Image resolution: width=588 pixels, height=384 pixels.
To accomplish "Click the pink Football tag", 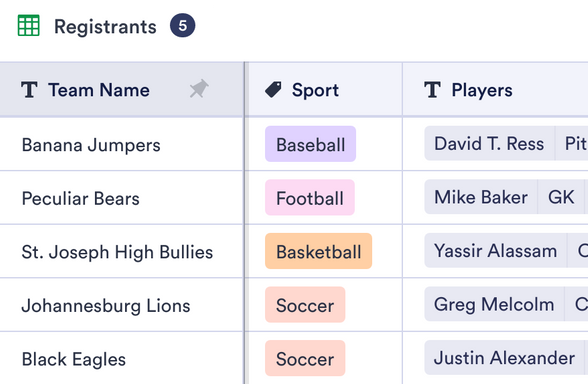I will (x=310, y=198).
